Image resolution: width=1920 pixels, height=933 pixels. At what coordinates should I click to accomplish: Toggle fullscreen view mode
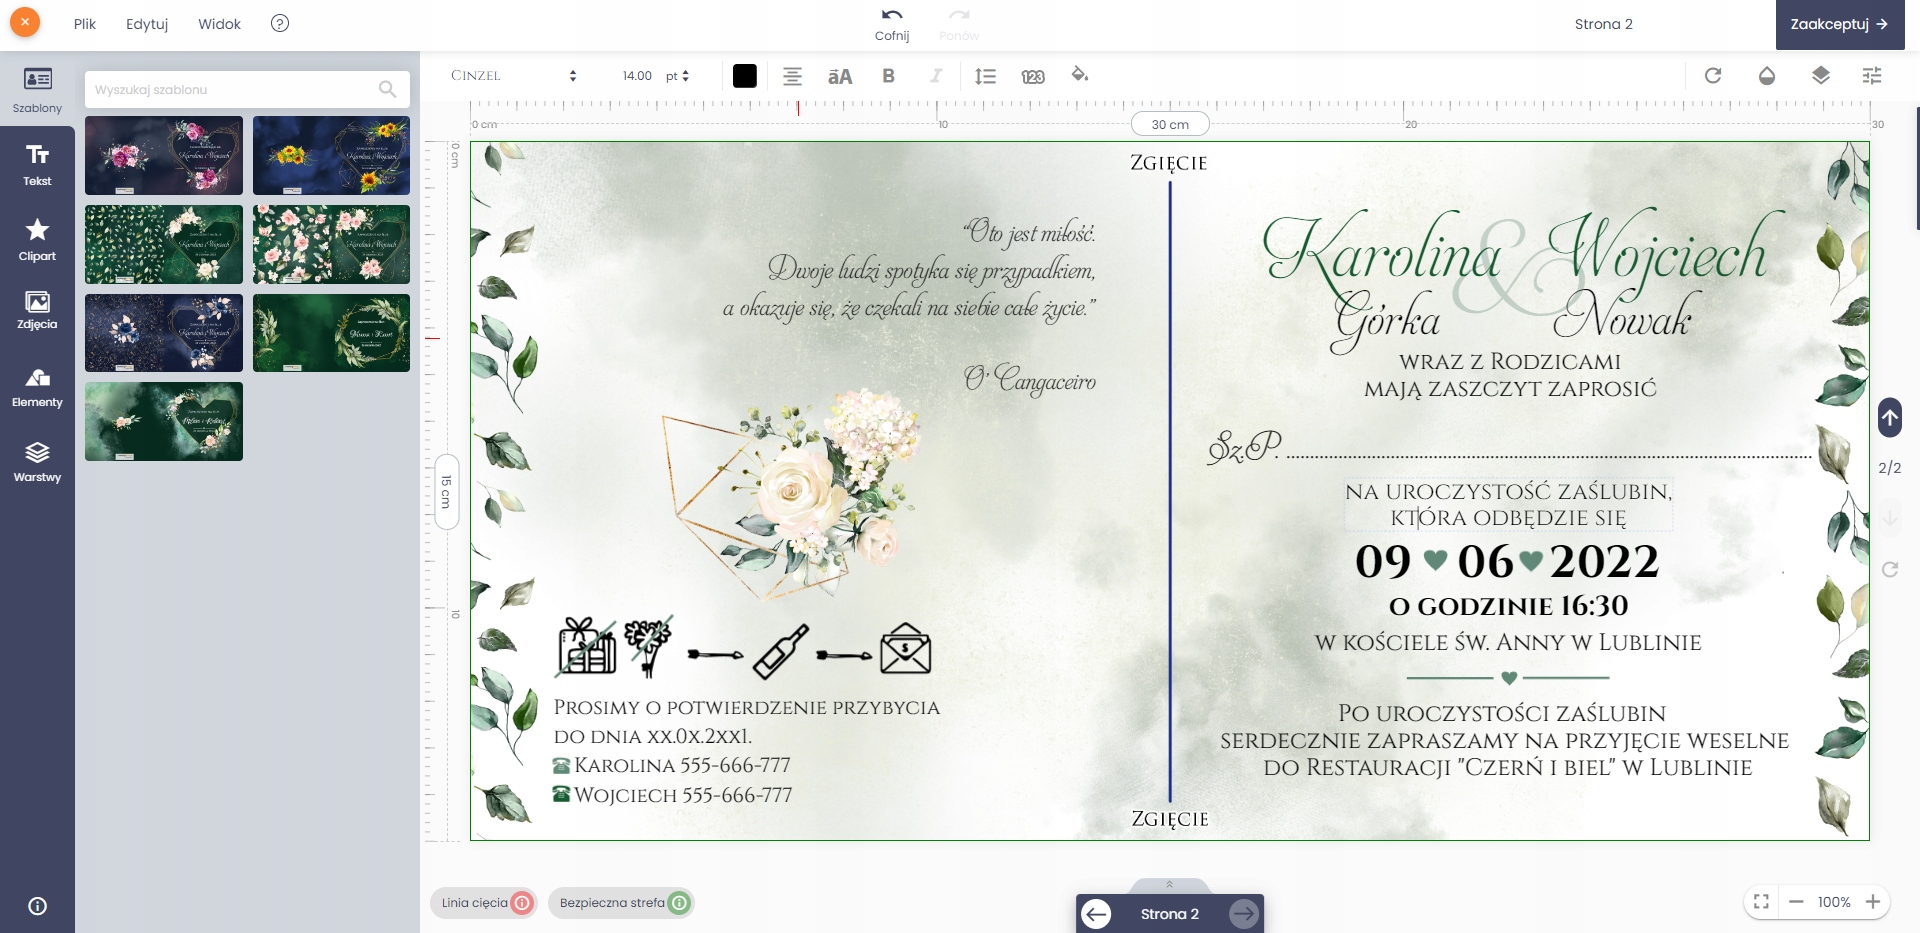click(x=1761, y=902)
